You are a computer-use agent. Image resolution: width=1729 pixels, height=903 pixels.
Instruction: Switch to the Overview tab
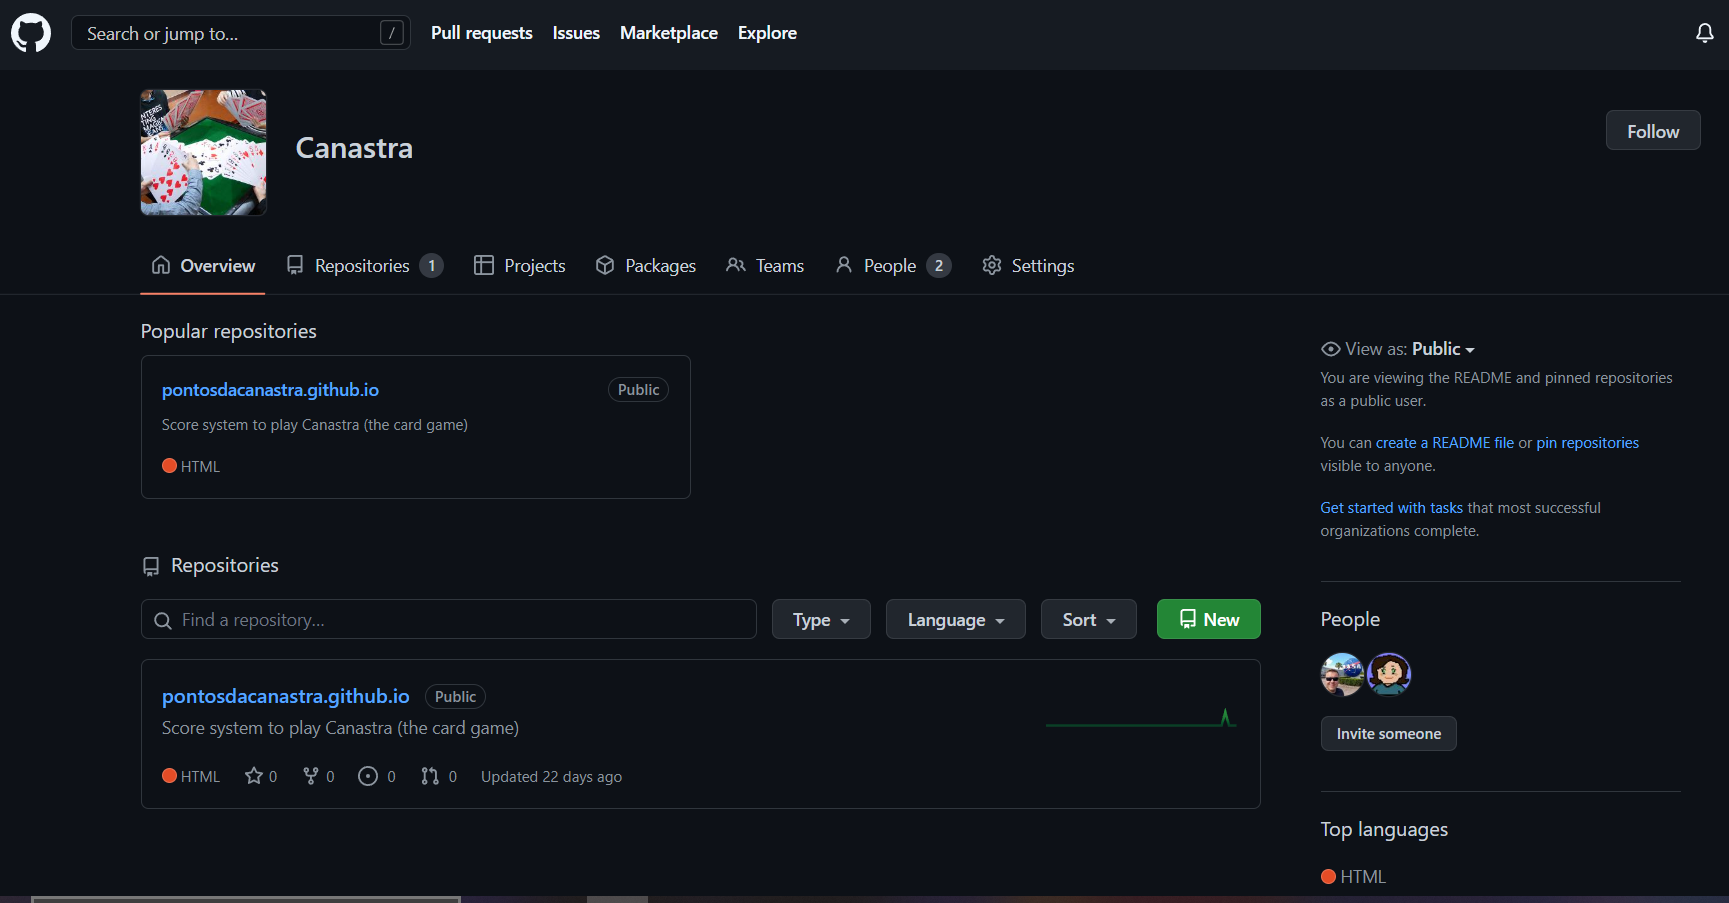203,266
